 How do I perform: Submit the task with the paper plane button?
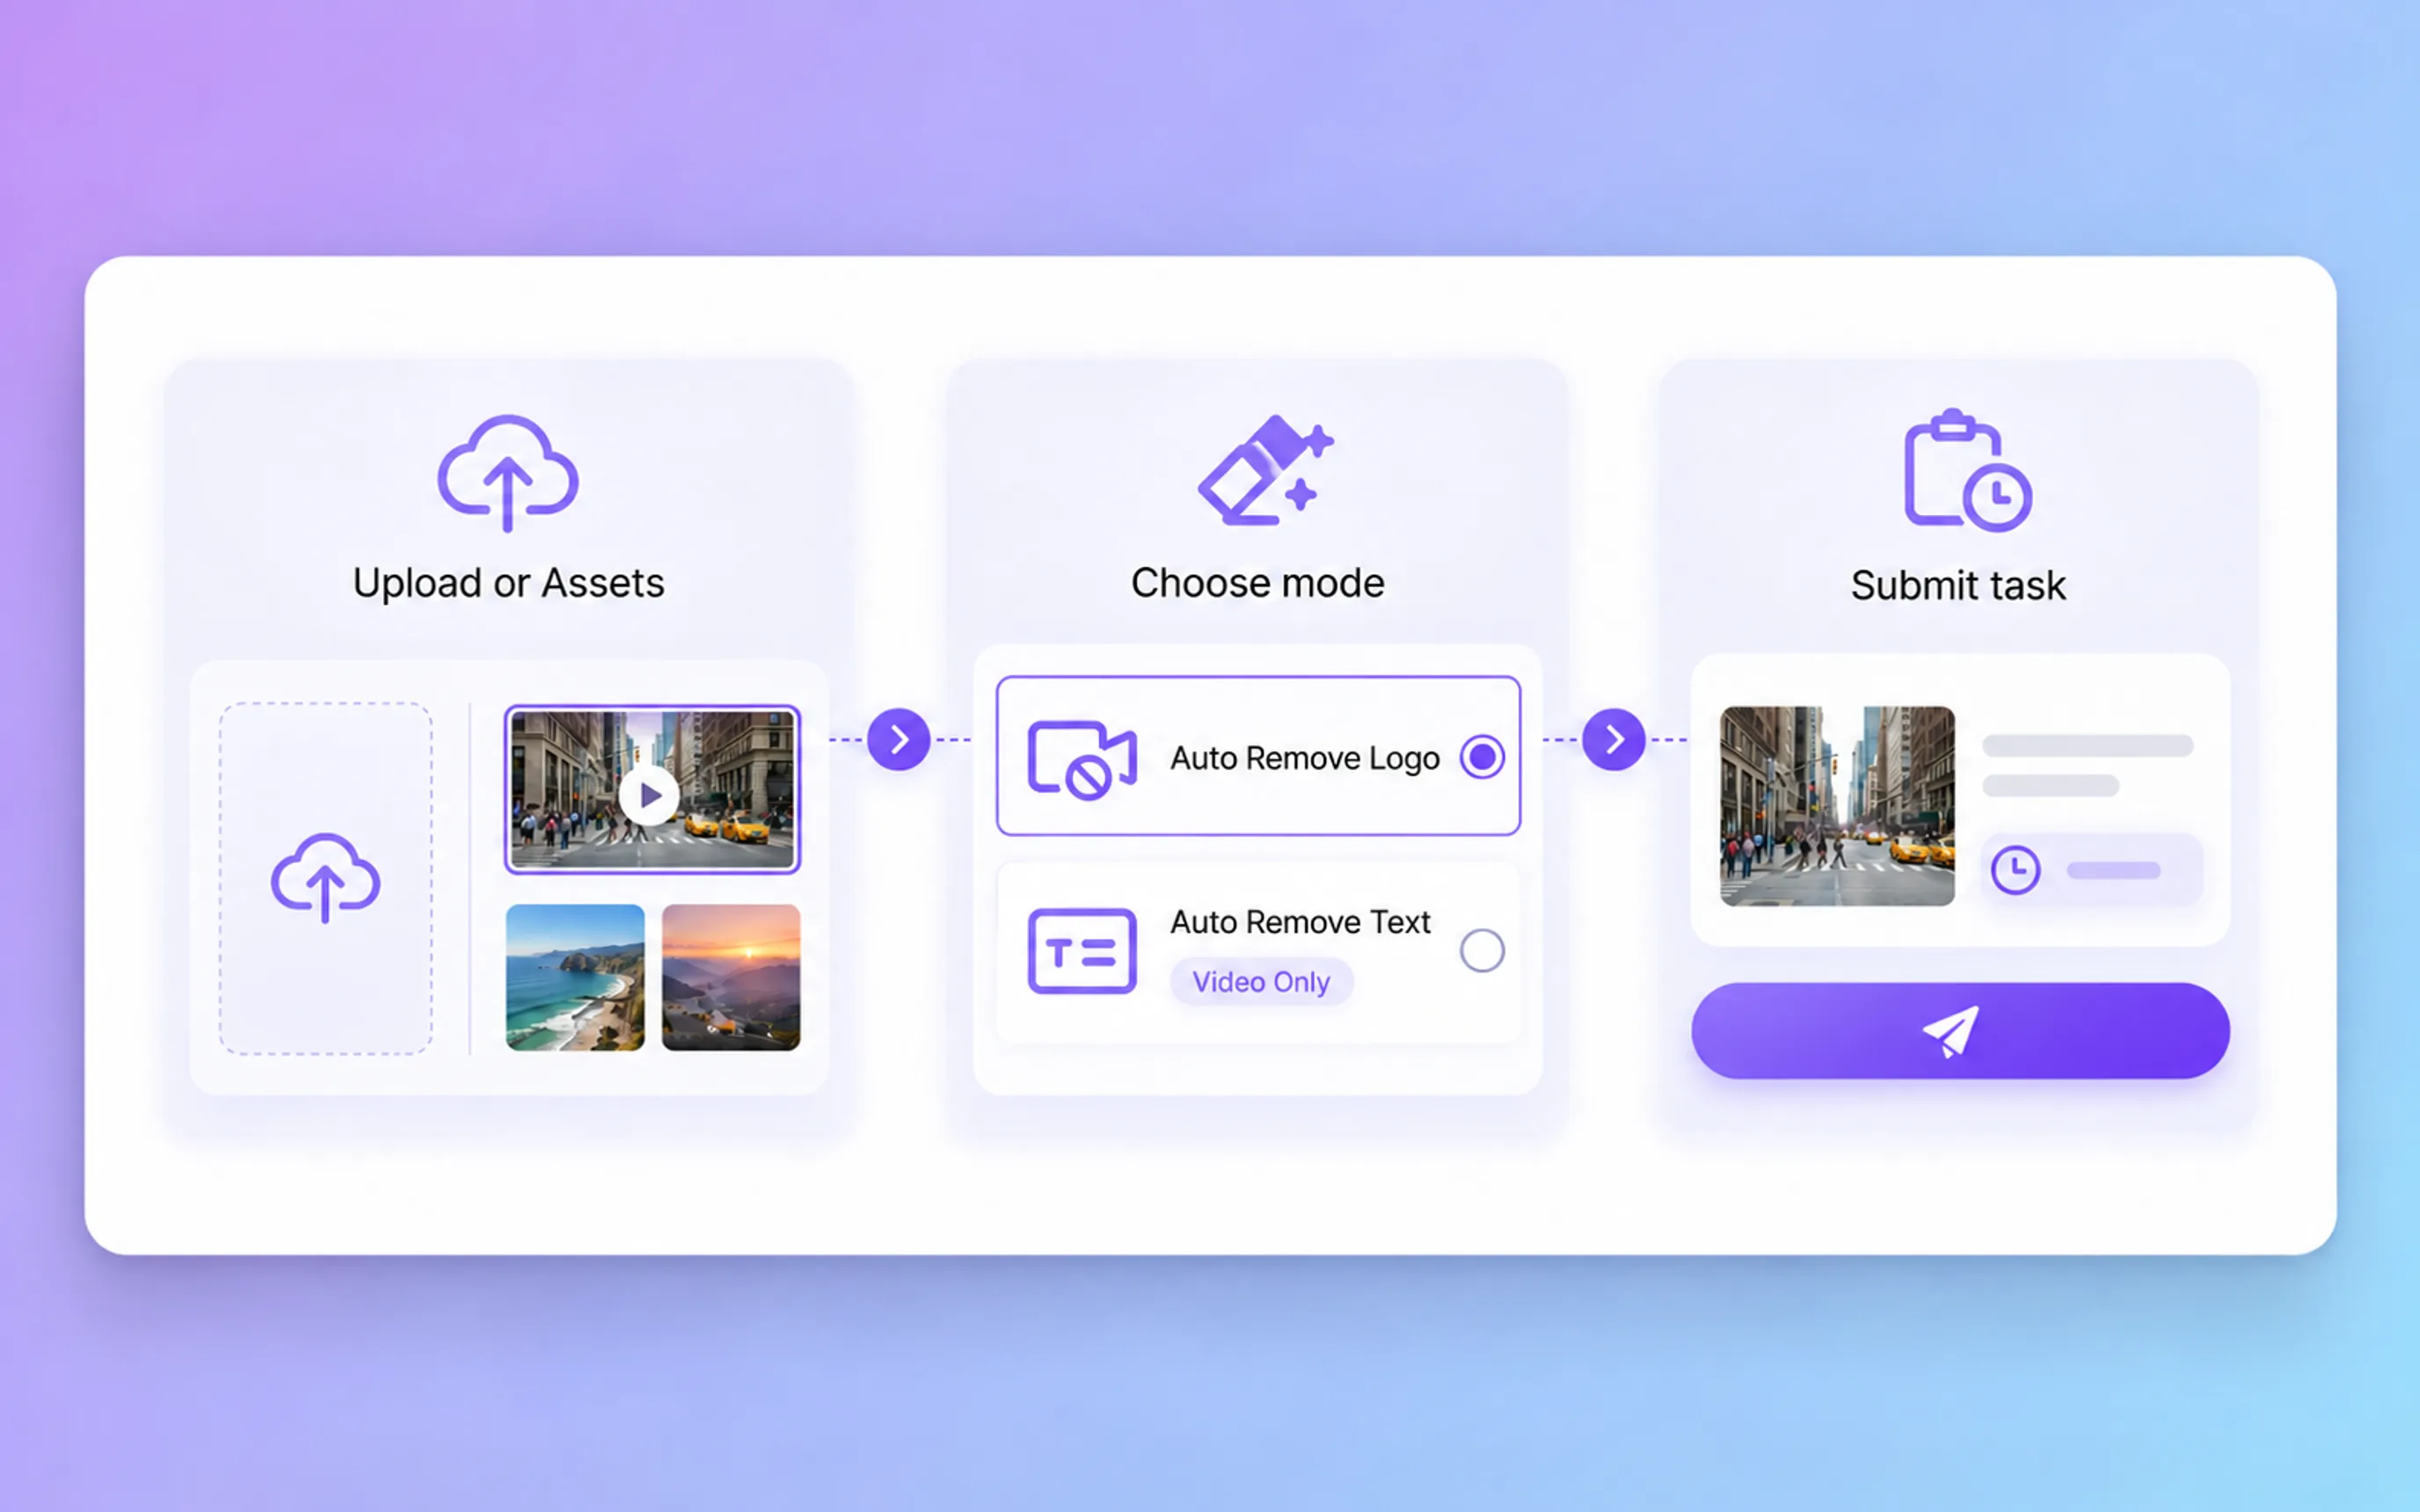point(1960,1030)
